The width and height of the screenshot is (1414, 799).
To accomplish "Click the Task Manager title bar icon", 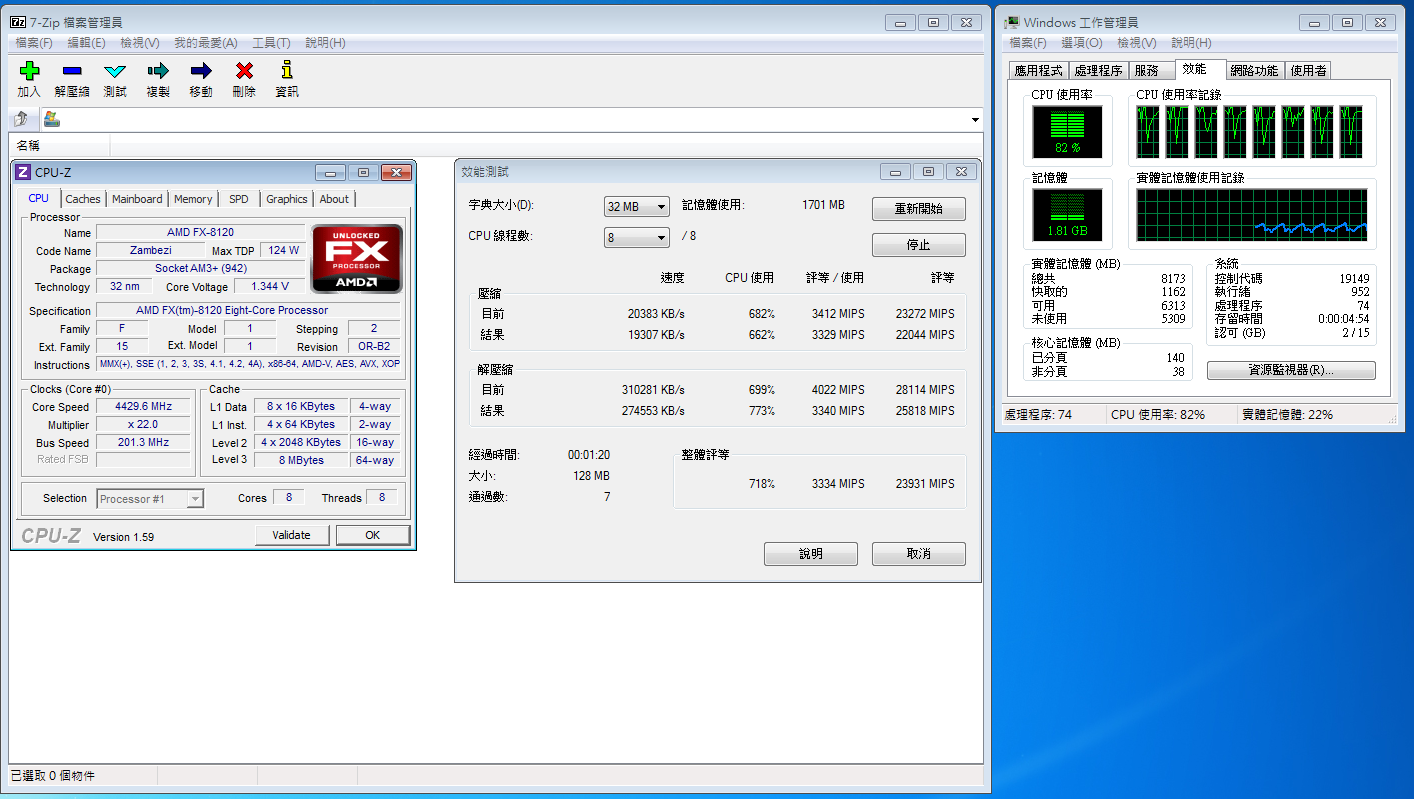I will point(1012,22).
